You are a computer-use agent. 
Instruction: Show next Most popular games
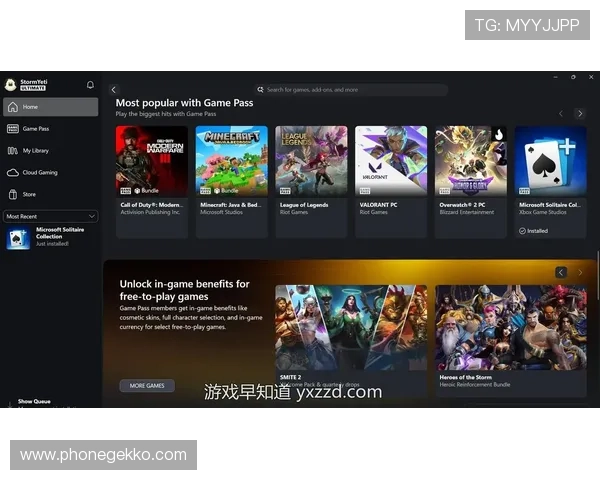click(580, 114)
